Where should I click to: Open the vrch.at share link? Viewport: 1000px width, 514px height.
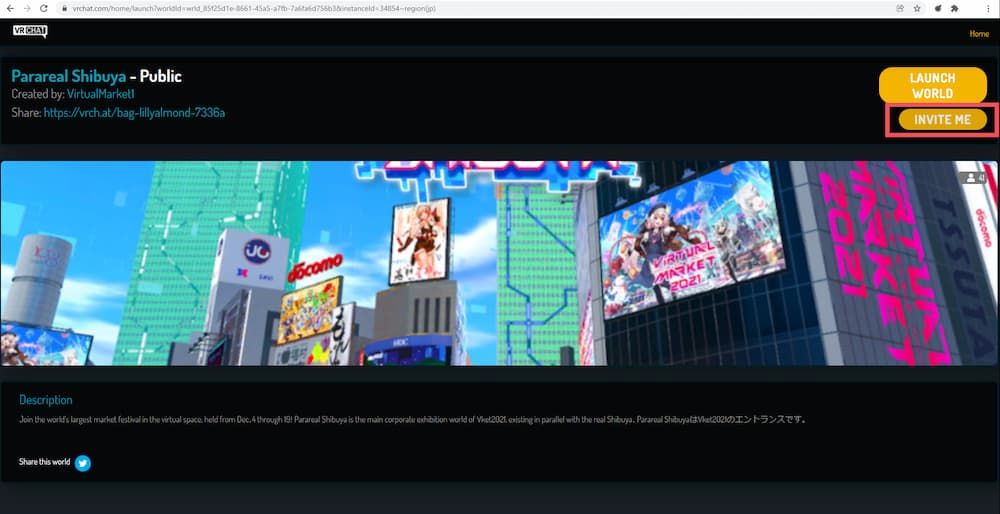134,113
